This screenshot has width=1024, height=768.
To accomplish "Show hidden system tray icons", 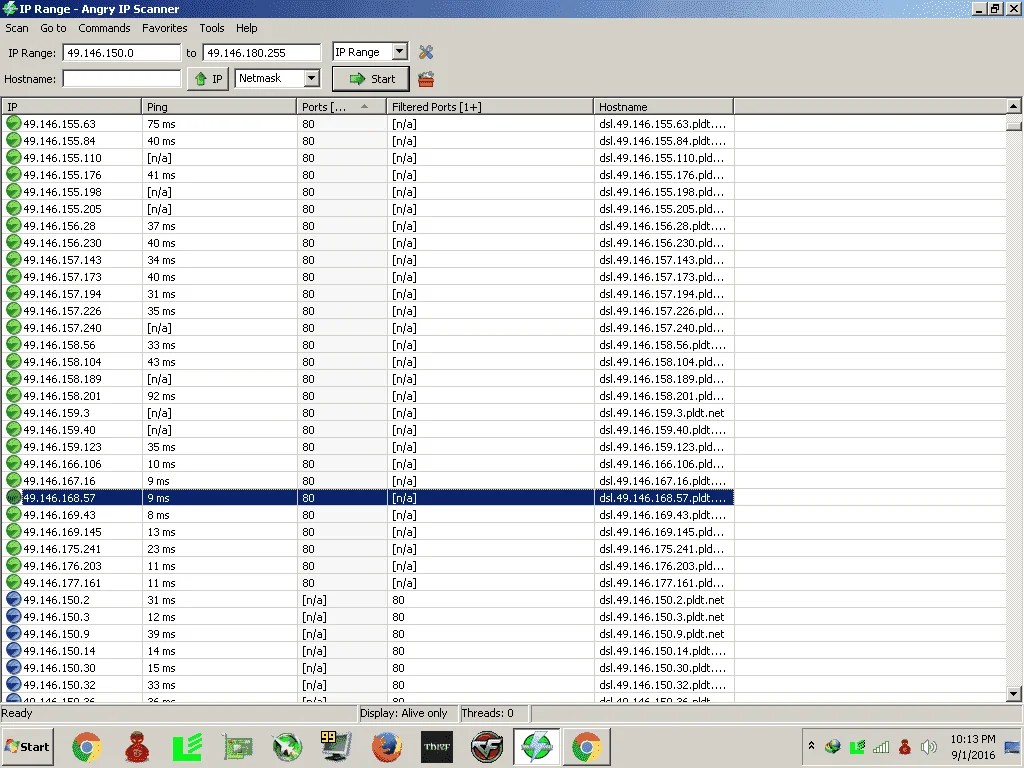I will [x=811, y=746].
